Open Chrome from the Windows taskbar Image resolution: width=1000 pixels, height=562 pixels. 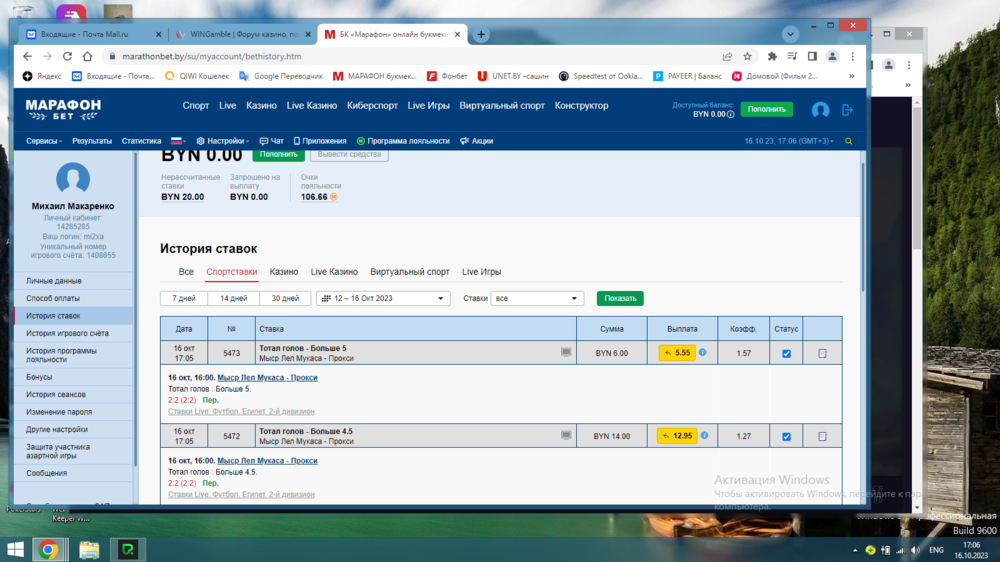point(48,549)
